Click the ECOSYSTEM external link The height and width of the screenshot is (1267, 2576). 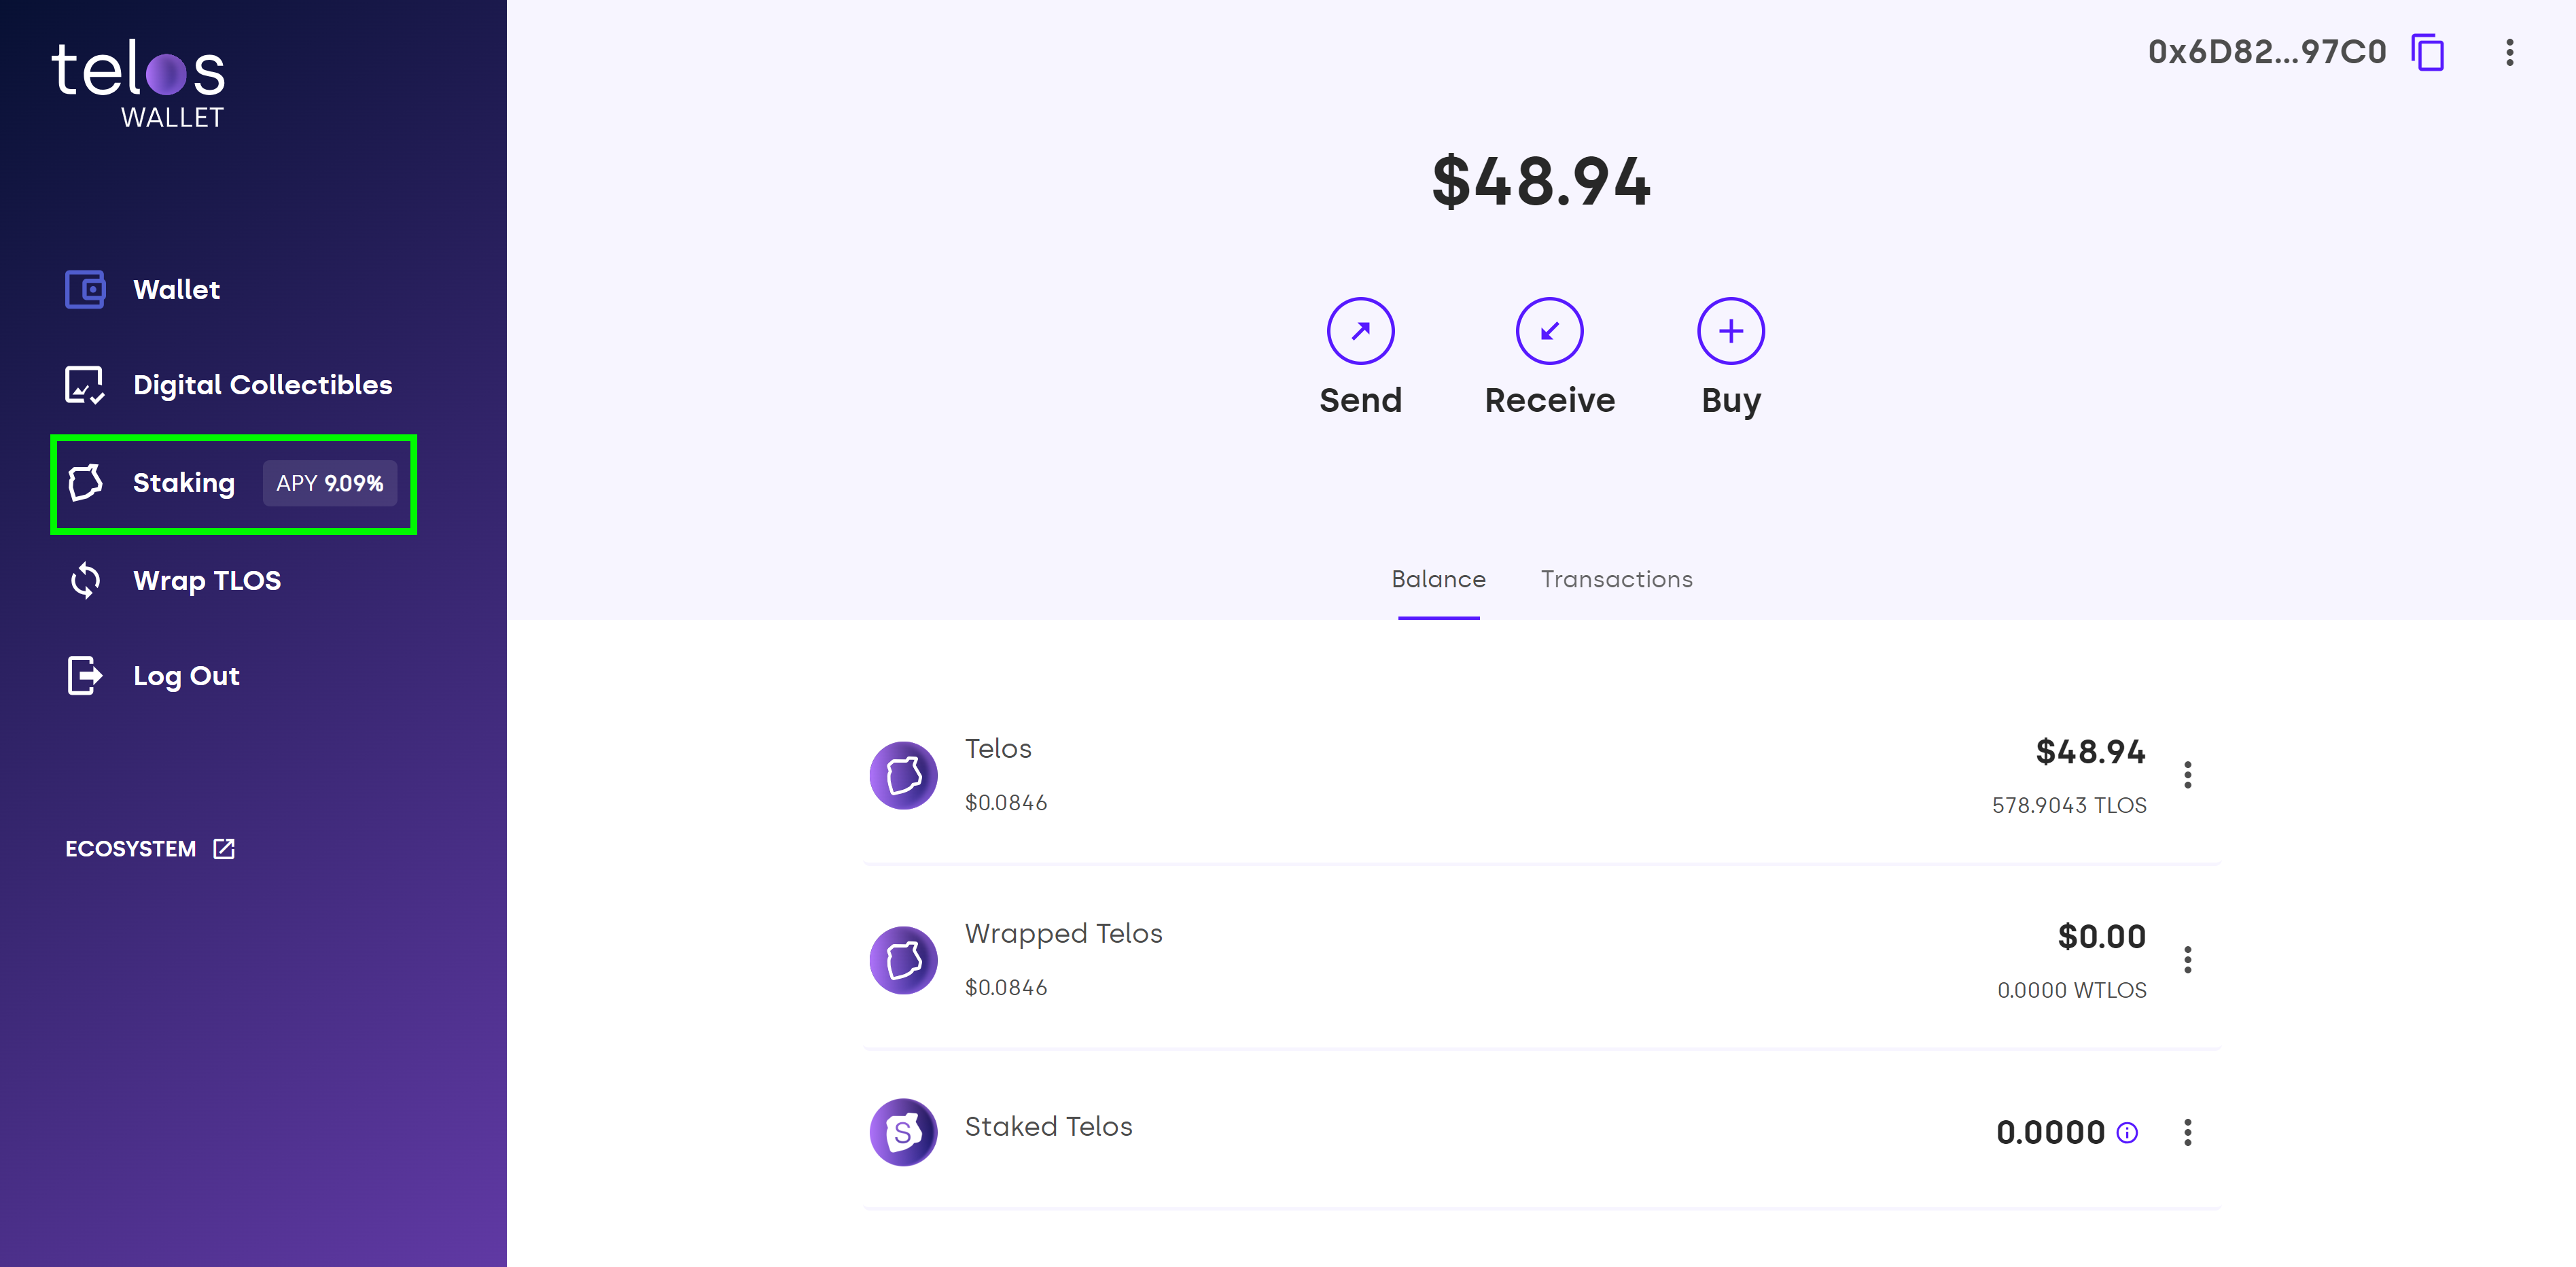[148, 848]
